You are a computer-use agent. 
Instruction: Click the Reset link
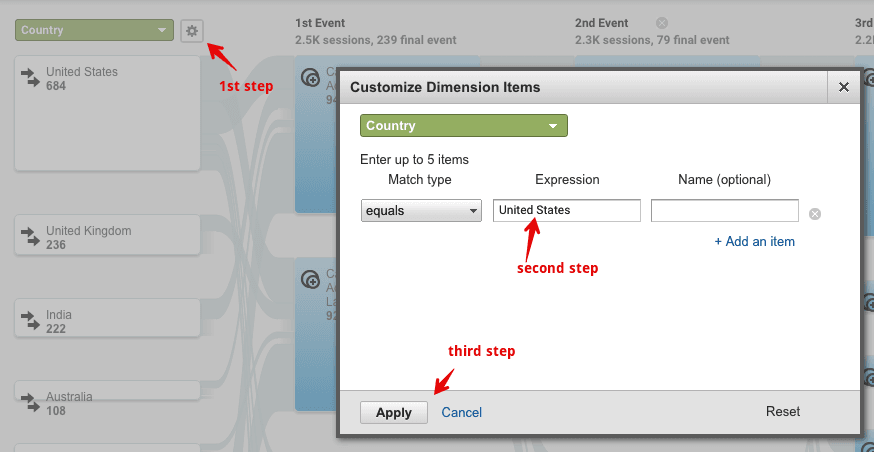click(x=783, y=411)
